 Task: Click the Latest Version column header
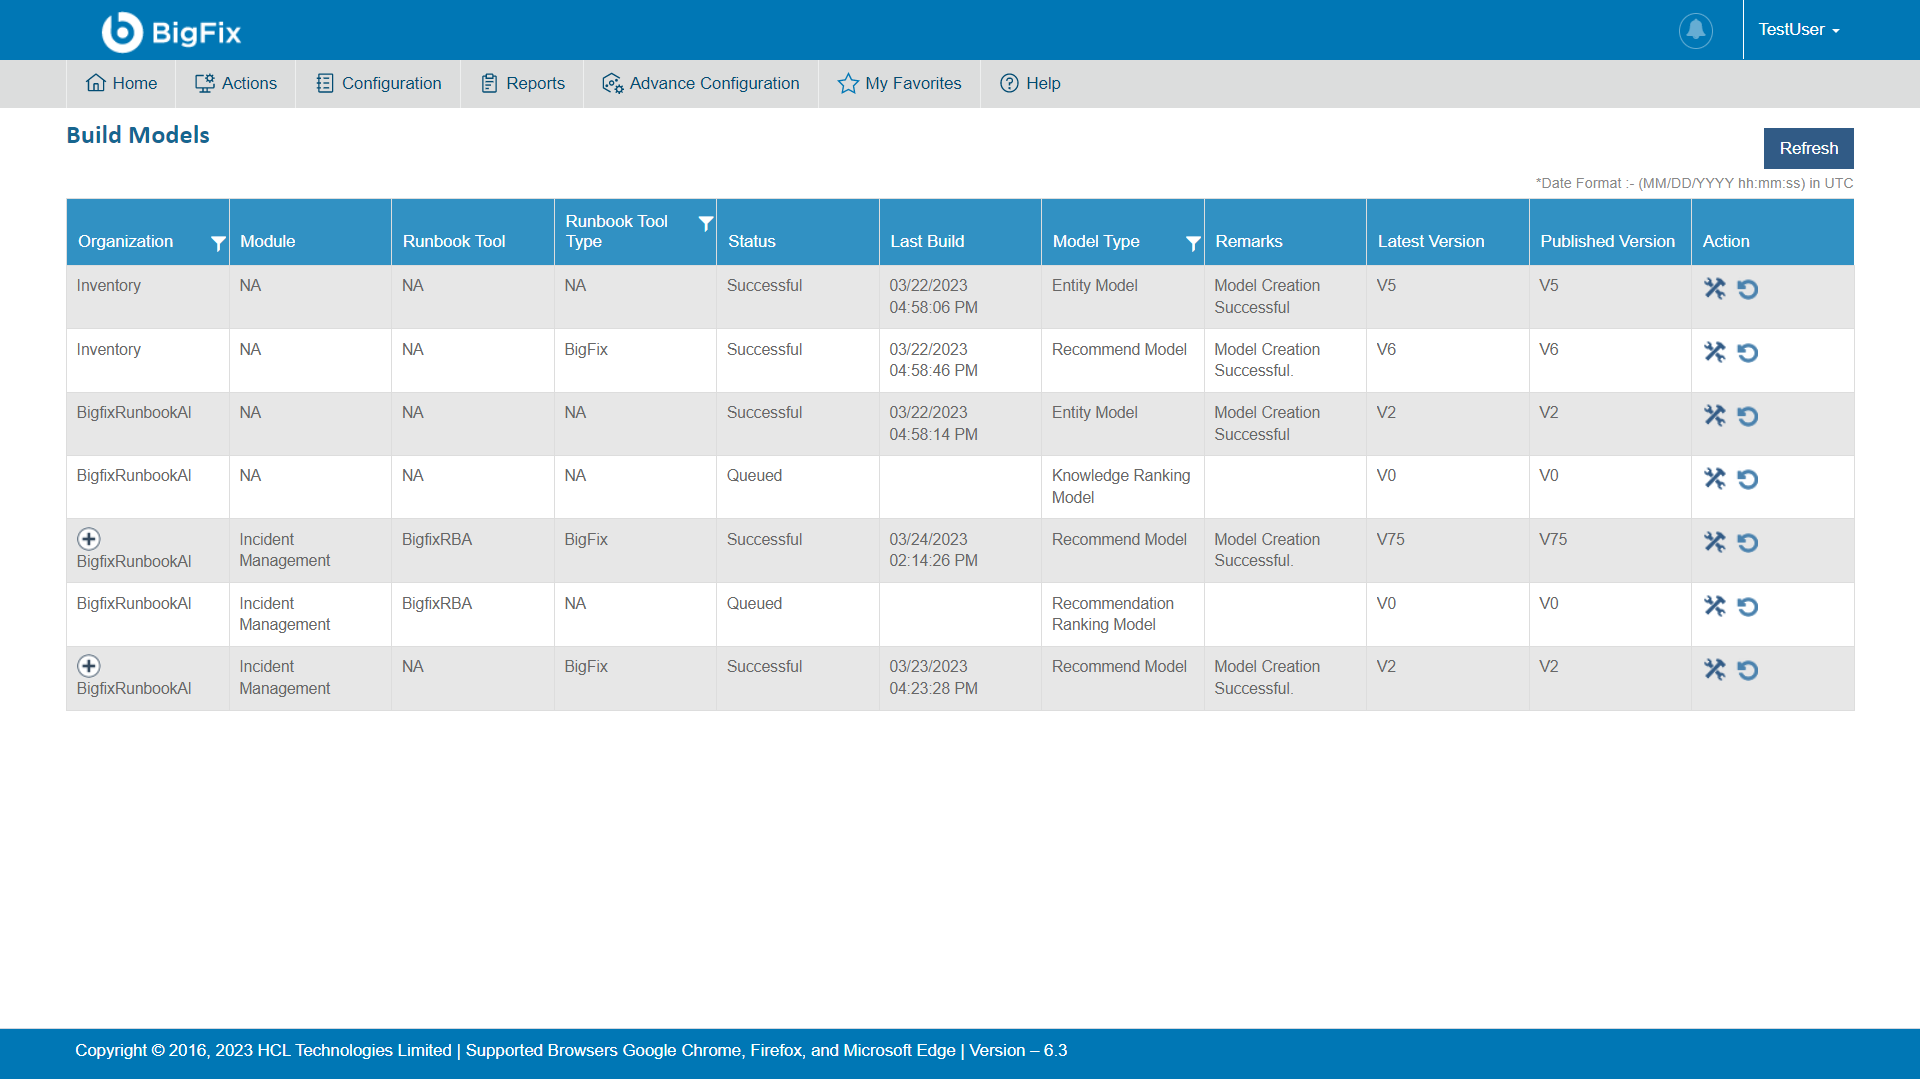tap(1430, 241)
